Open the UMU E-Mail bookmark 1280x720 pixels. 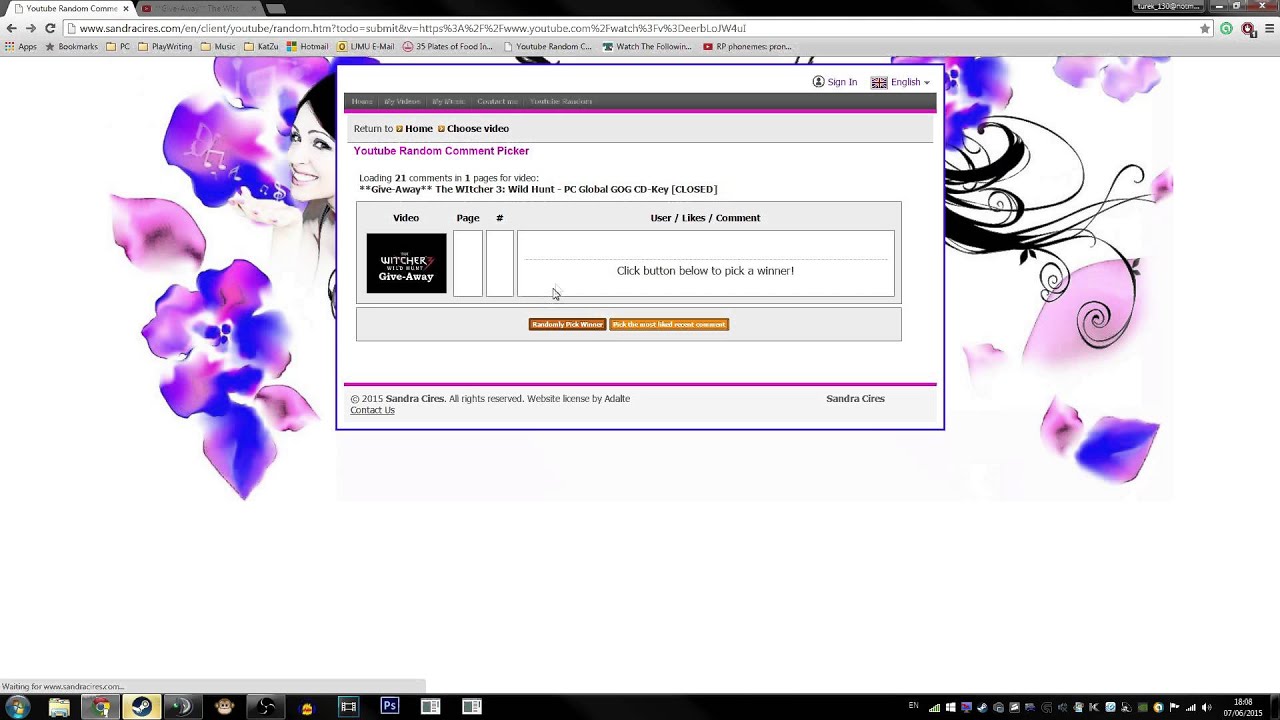[366, 46]
